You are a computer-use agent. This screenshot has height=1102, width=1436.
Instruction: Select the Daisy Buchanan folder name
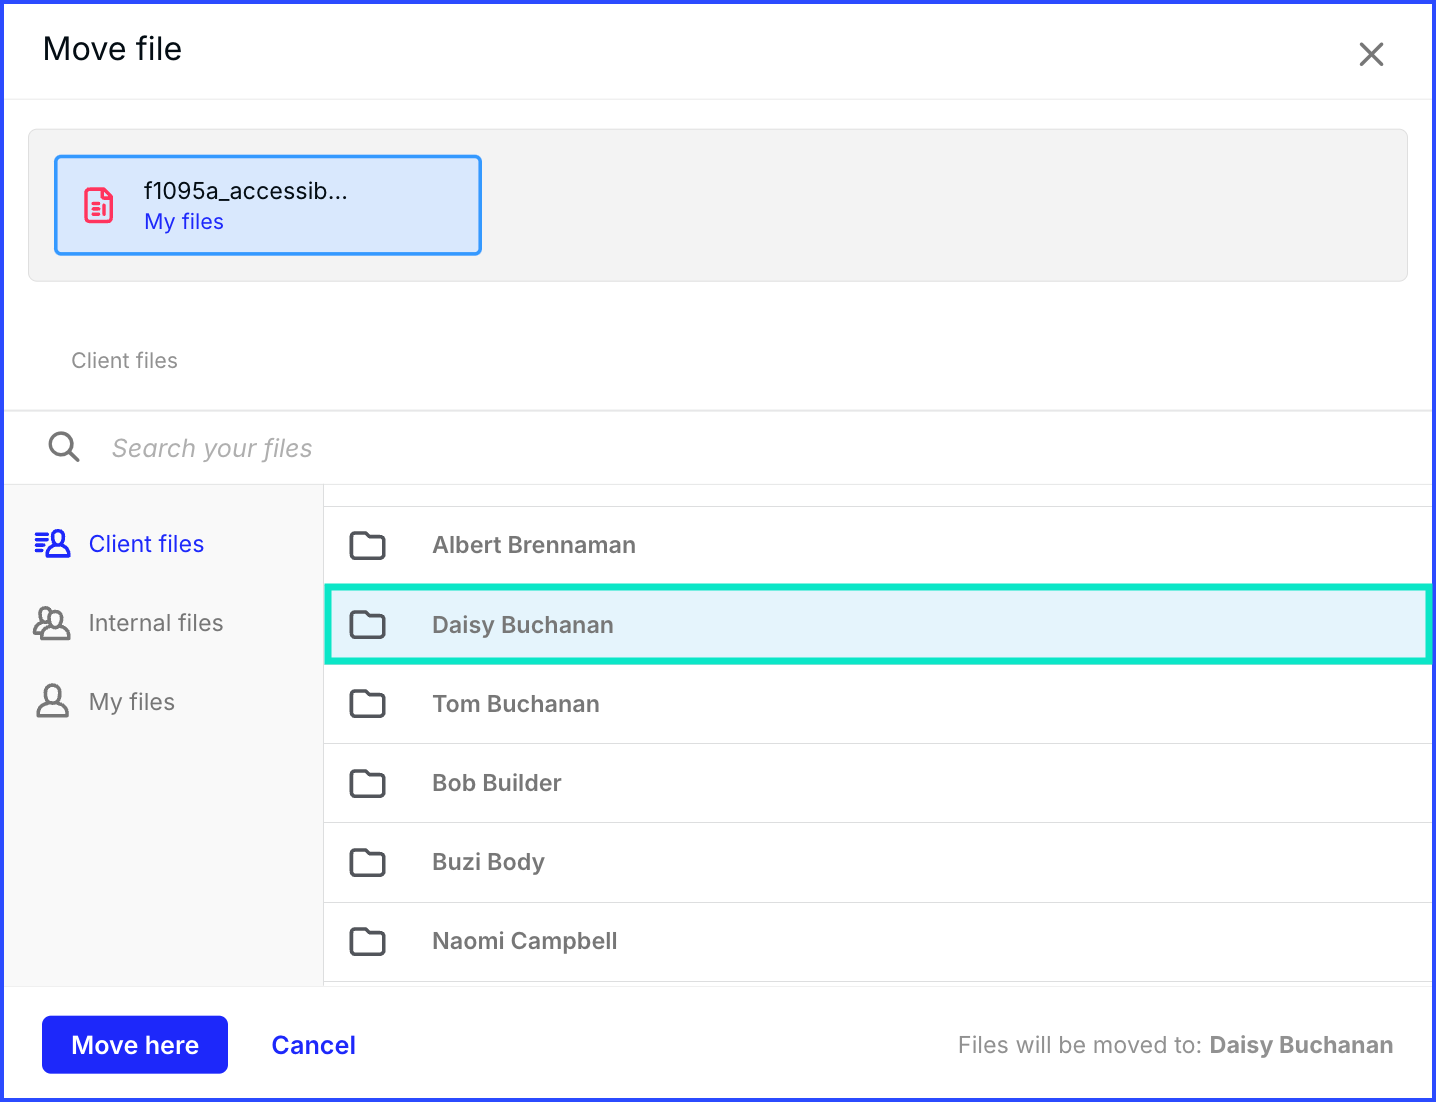click(x=523, y=625)
